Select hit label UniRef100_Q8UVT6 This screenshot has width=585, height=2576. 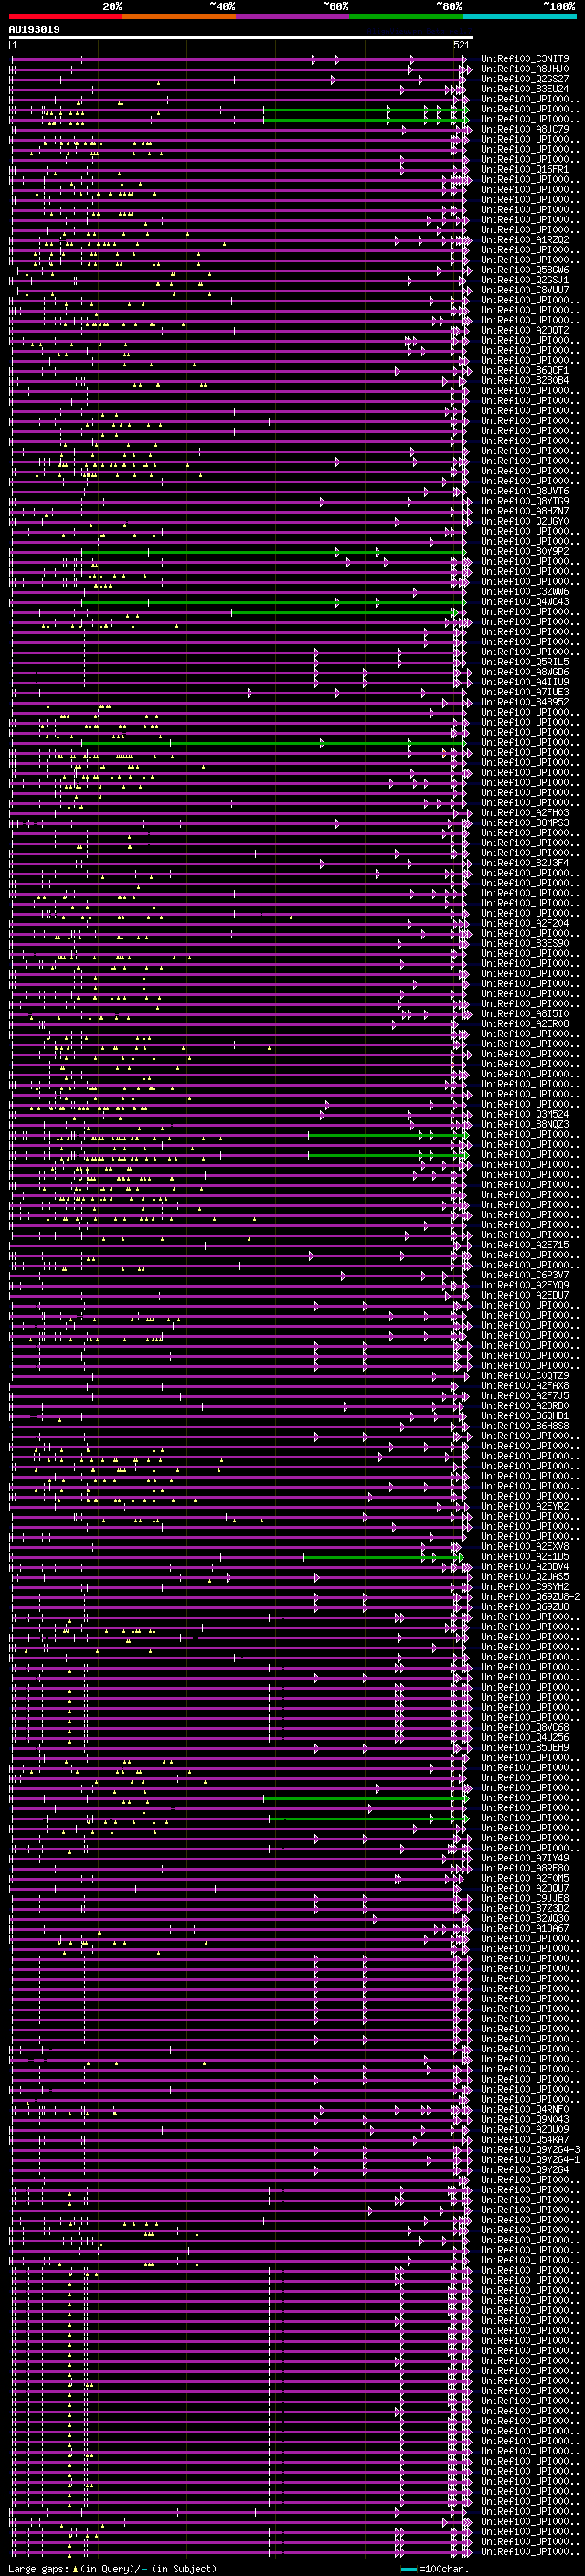(525, 492)
